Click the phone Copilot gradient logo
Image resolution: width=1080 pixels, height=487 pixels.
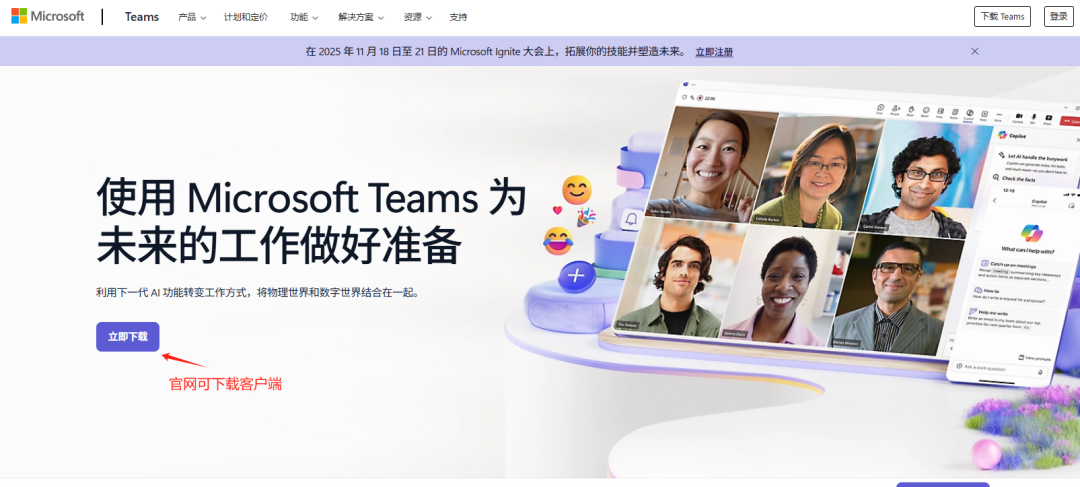pyautogui.click(x=1032, y=233)
